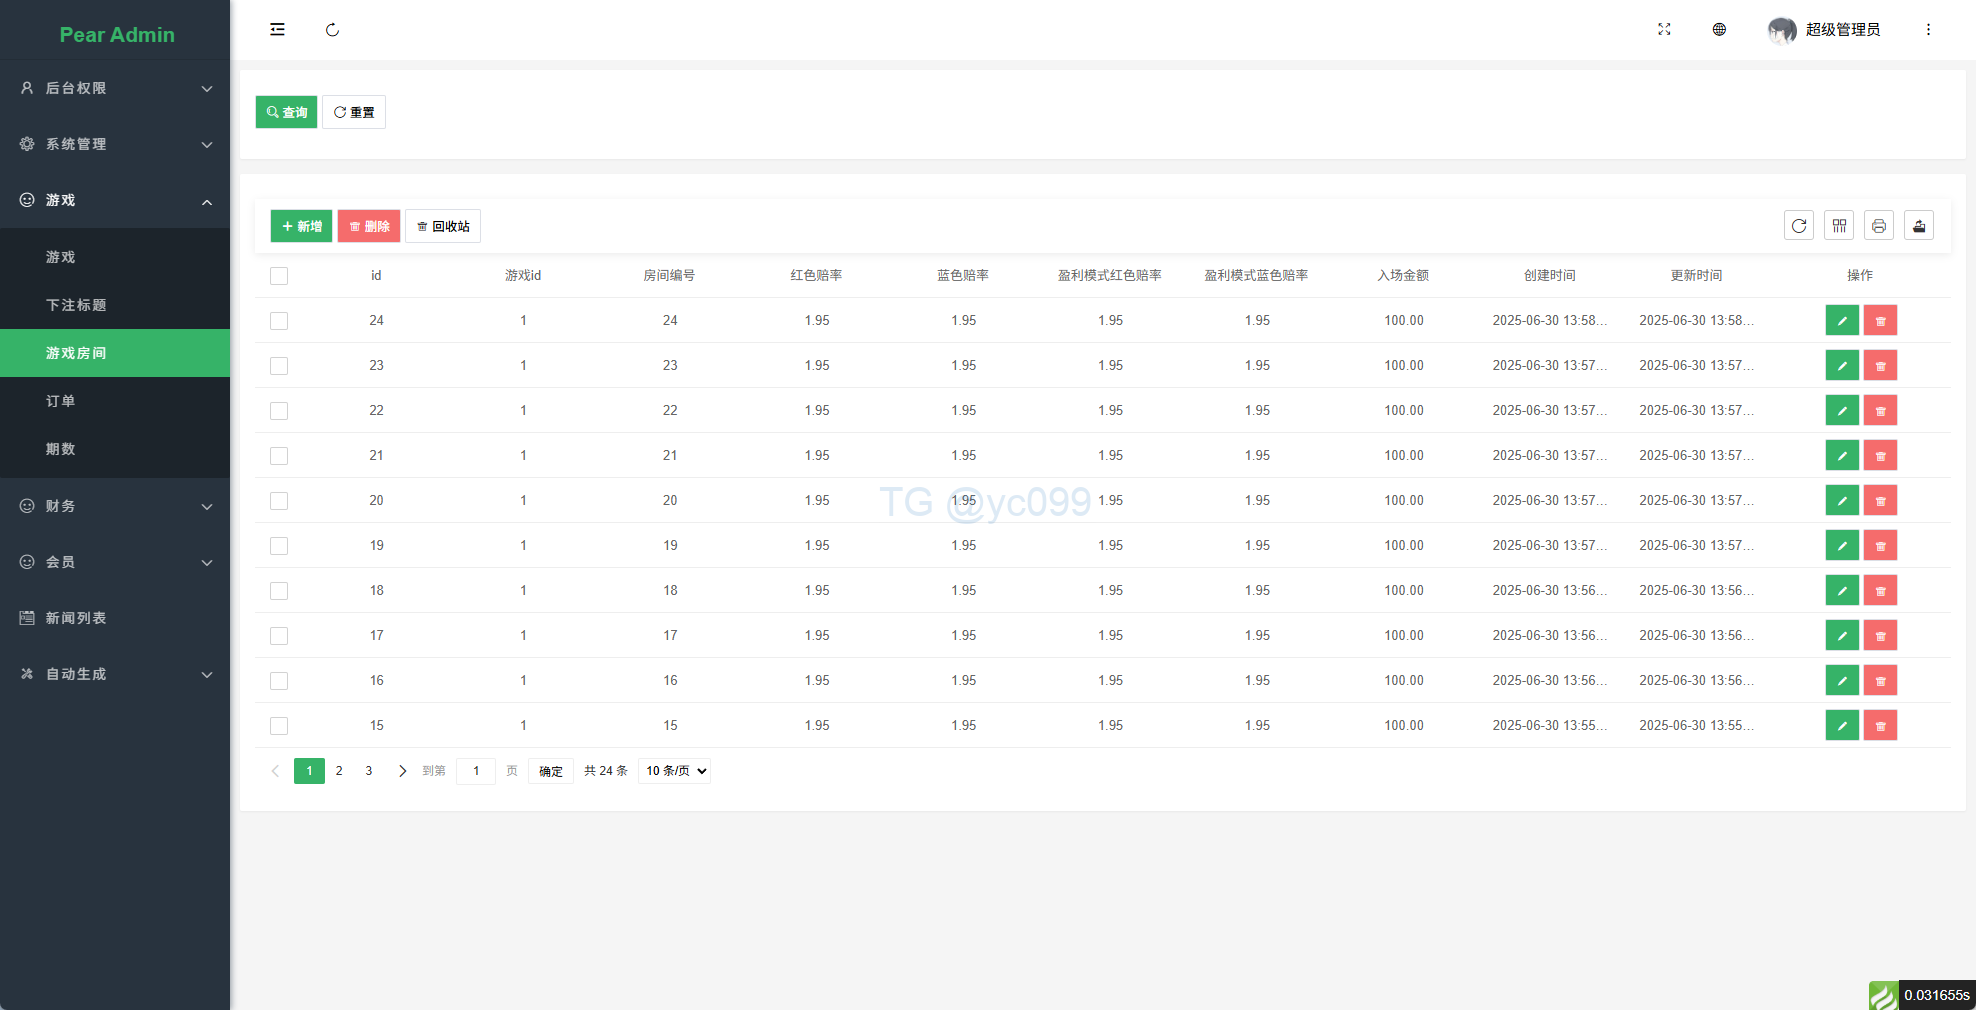Viewport: 1976px width, 1010px height.
Task: Click the green edit icon for row id 24
Action: click(1841, 321)
